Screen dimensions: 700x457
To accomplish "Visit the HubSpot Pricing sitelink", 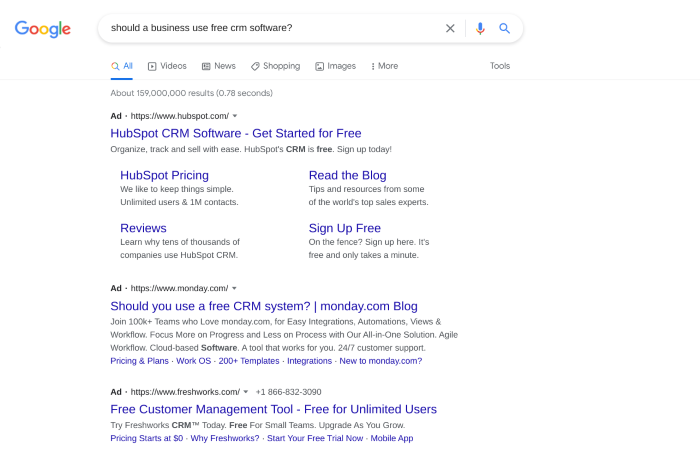I will click(164, 175).
